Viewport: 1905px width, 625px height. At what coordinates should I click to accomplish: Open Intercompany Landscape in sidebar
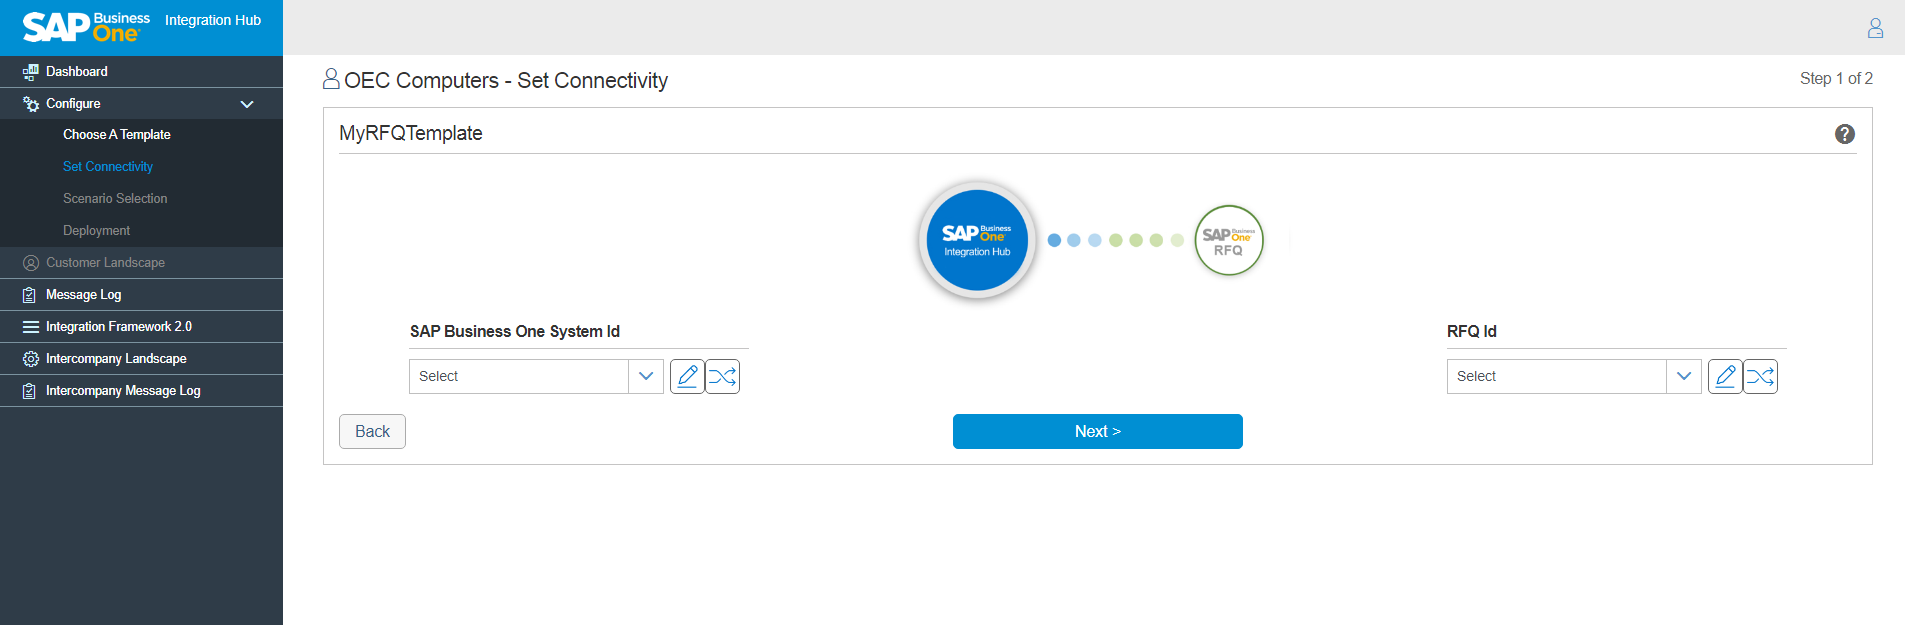tap(116, 359)
